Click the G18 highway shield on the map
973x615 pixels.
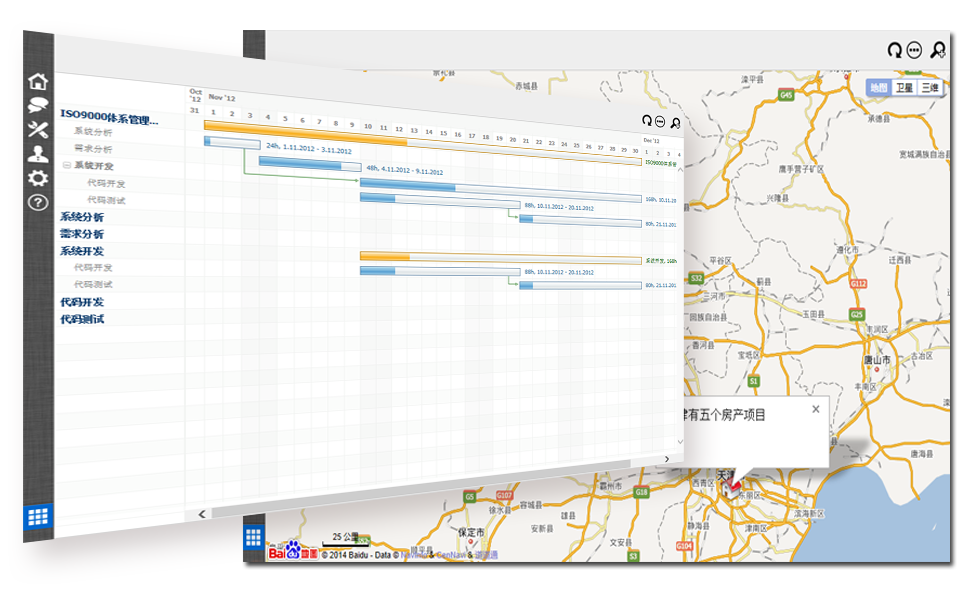click(641, 492)
